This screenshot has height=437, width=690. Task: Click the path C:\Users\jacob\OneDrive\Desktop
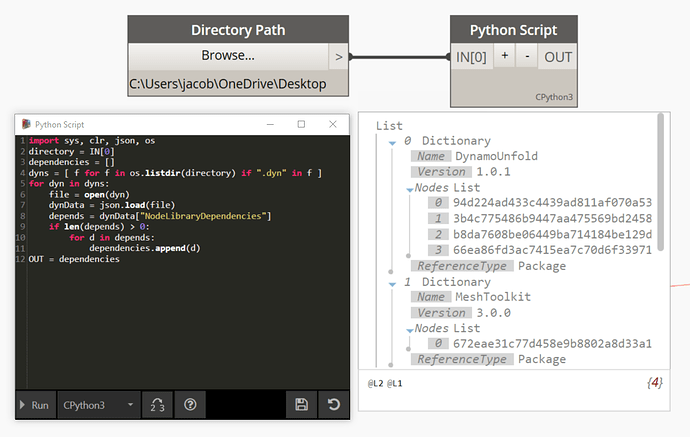[x=228, y=84]
